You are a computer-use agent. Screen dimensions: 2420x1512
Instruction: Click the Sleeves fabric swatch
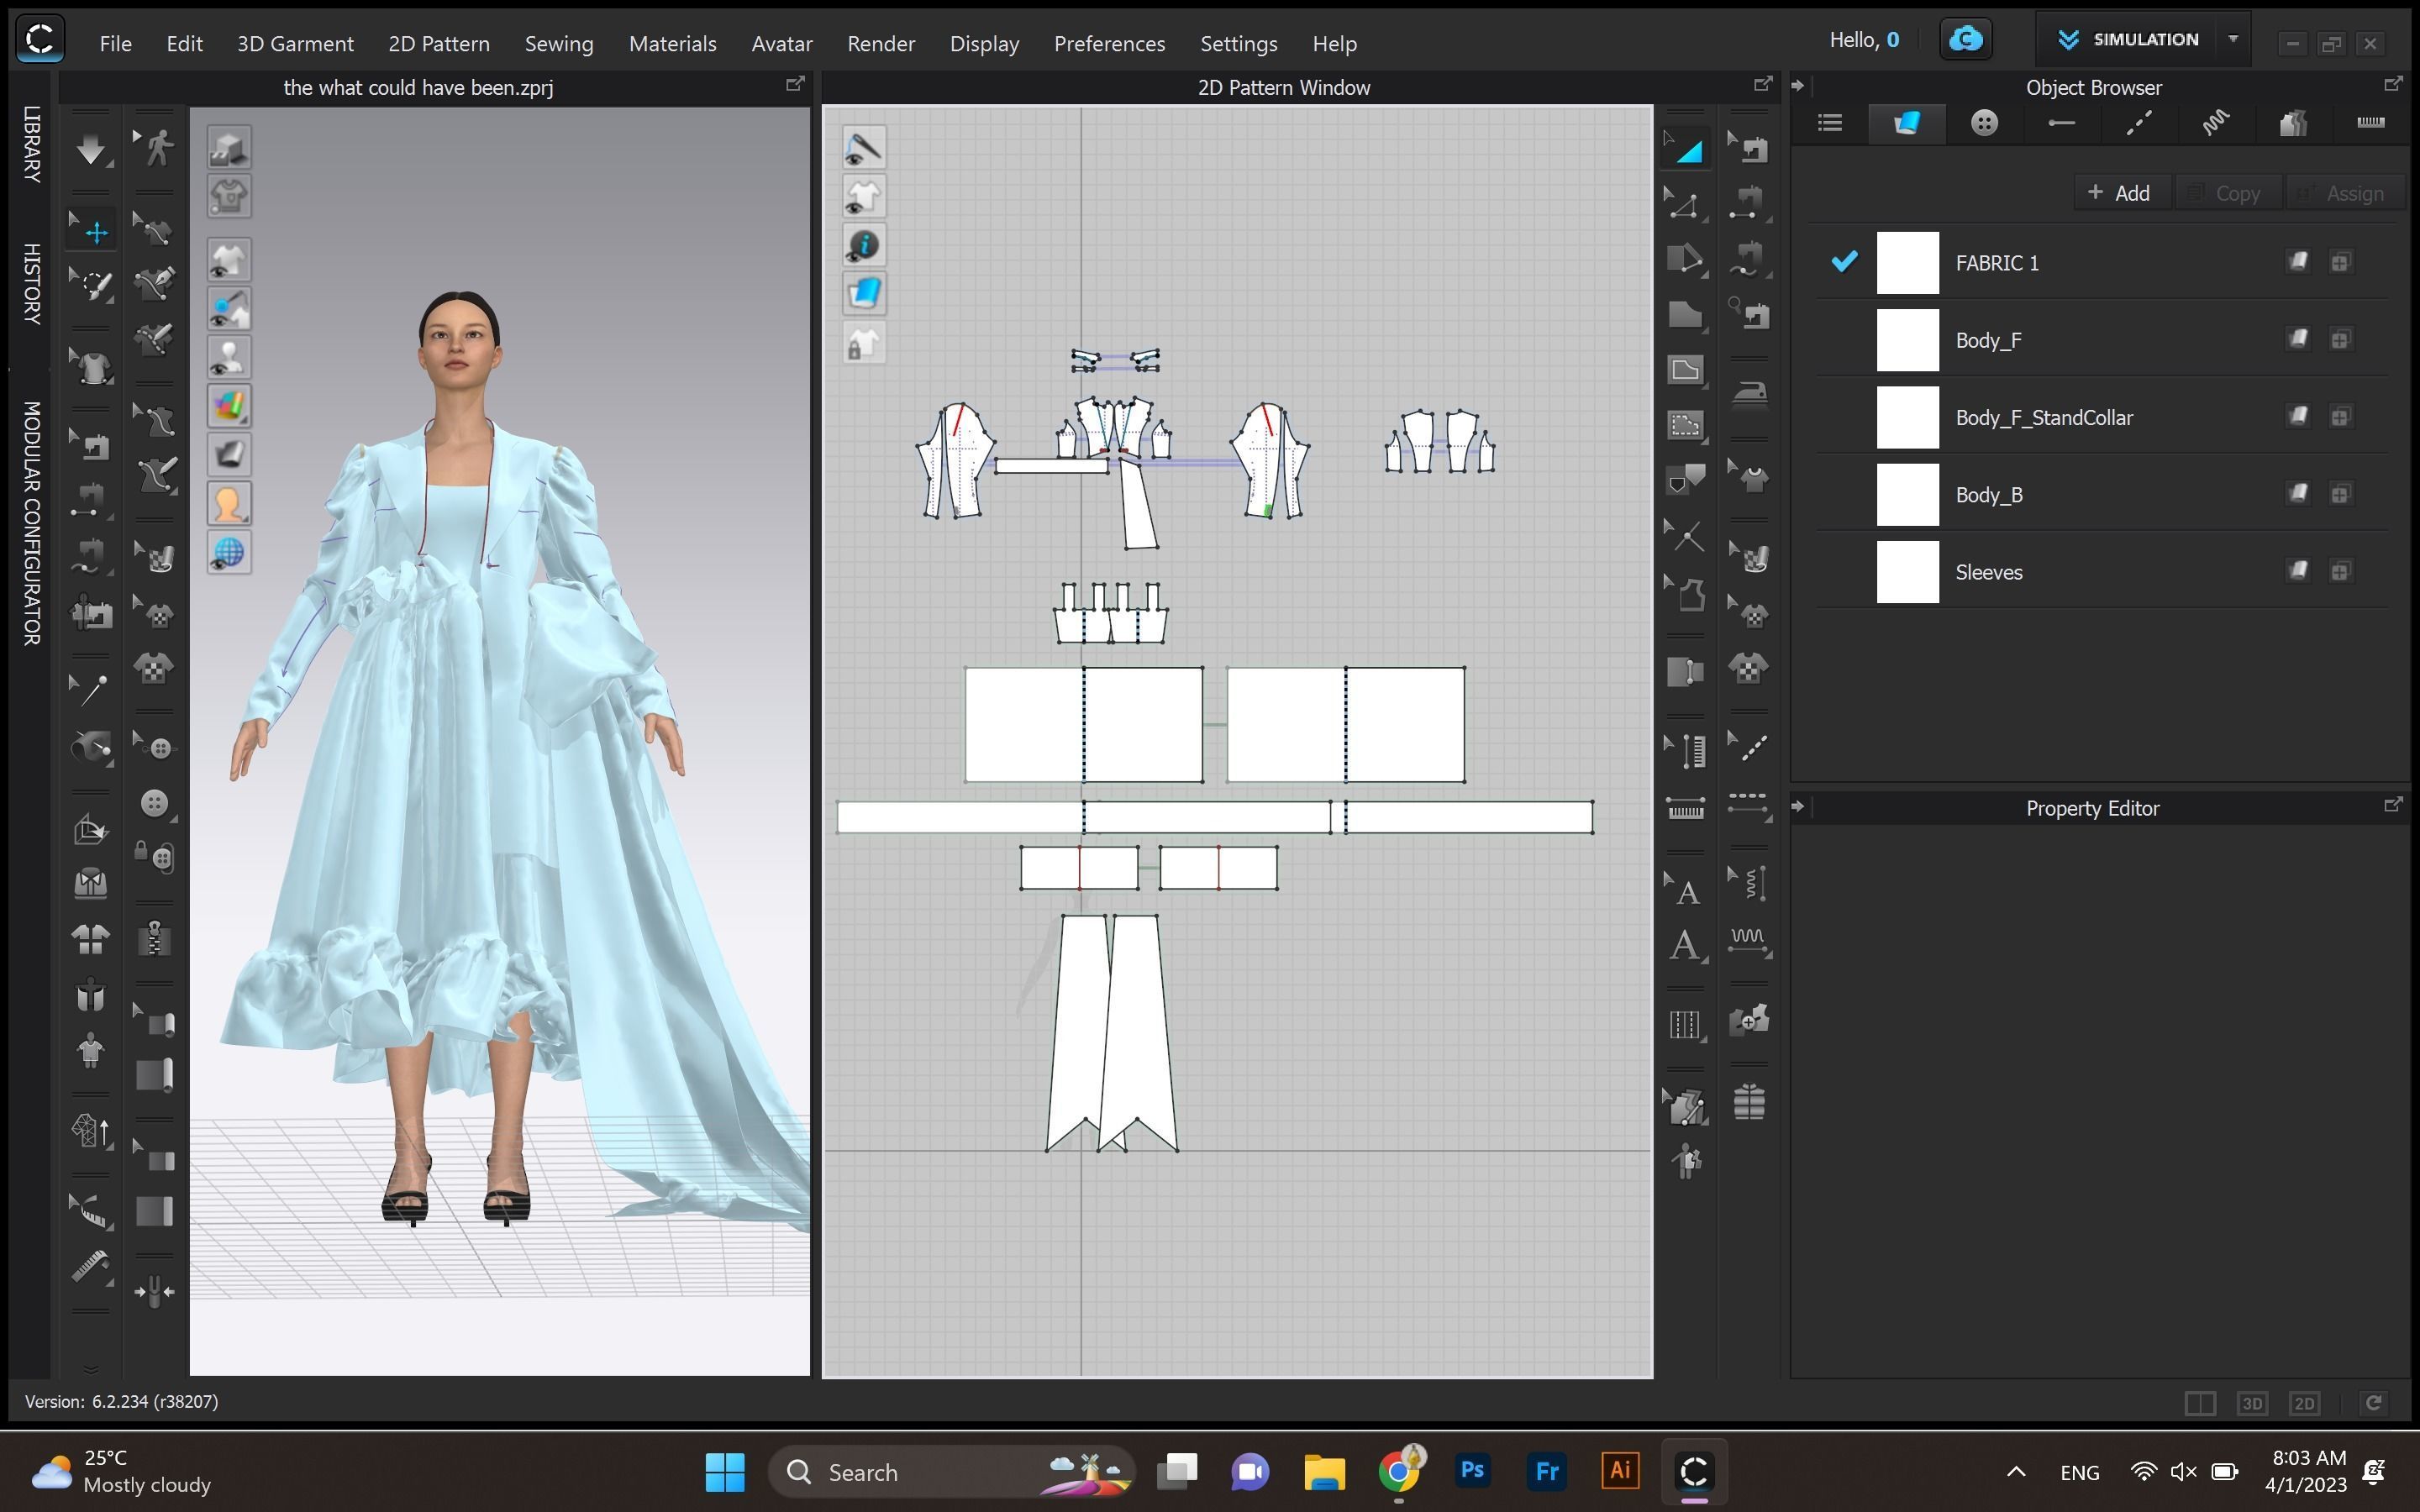[x=1907, y=572]
